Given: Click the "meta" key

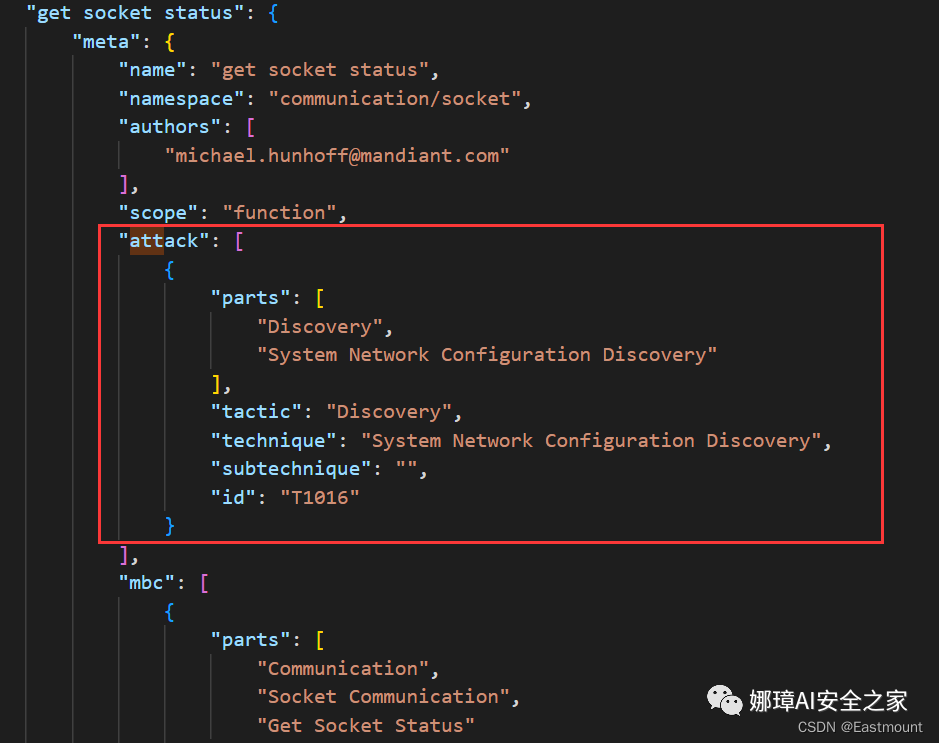Looking at the screenshot, I should [x=106, y=41].
